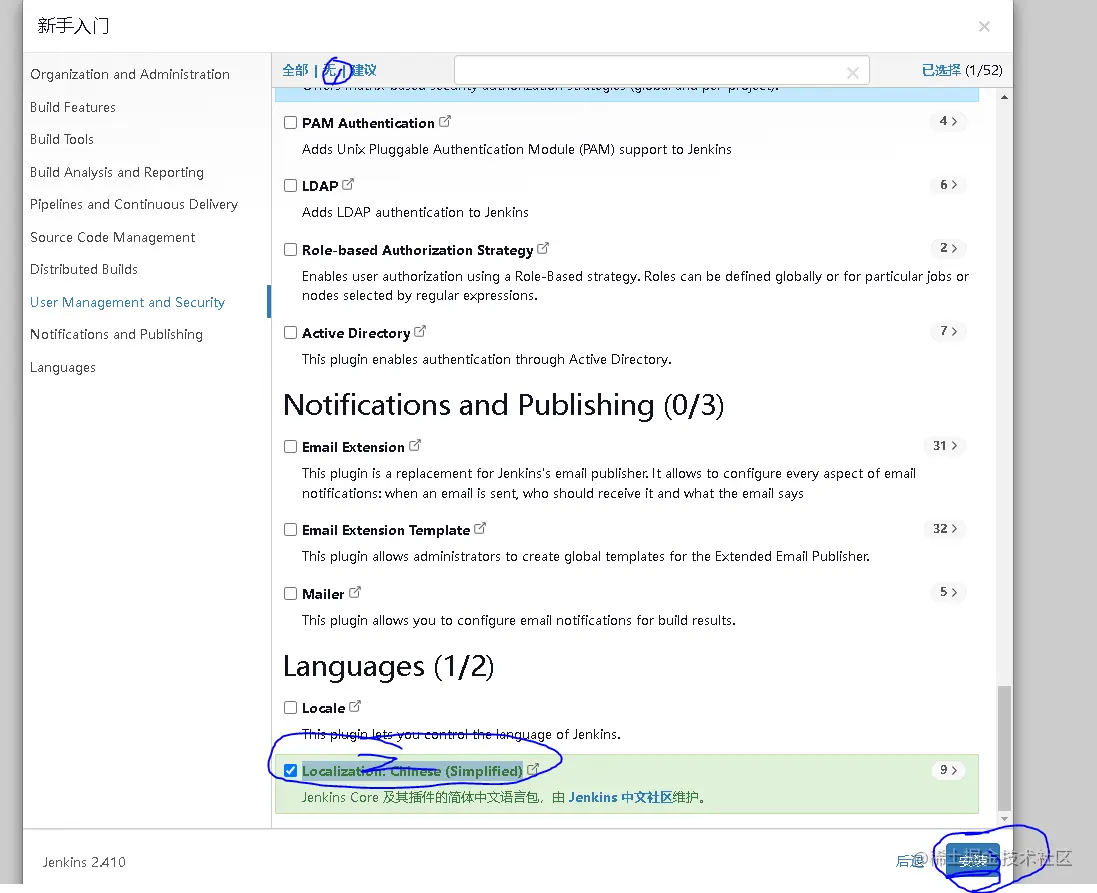Open Role-based Authorization Strategy external link icon
Image resolution: width=1097 pixels, height=893 pixels.
pyautogui.click(x=543, y=248)
